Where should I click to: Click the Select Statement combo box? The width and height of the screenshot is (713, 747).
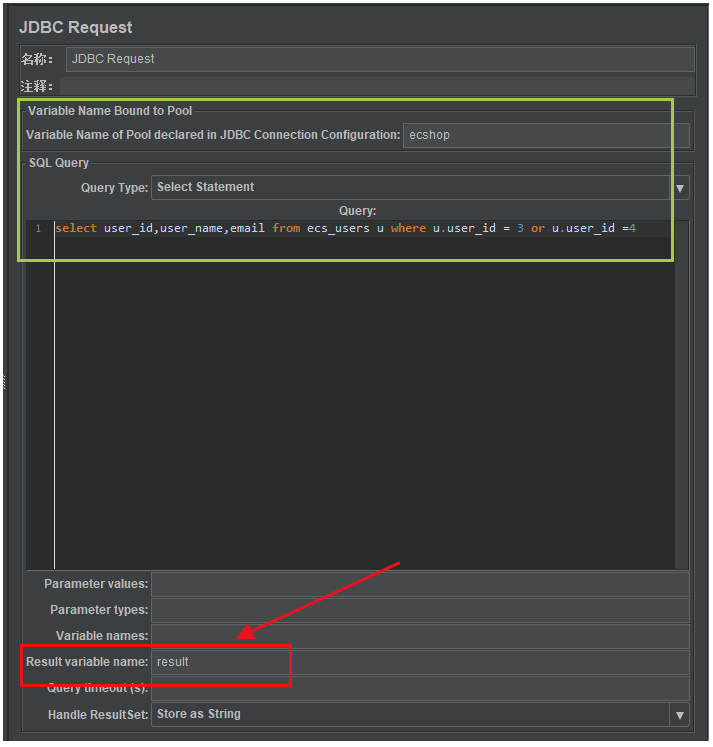pyautogui.click(x=410, y=187)
